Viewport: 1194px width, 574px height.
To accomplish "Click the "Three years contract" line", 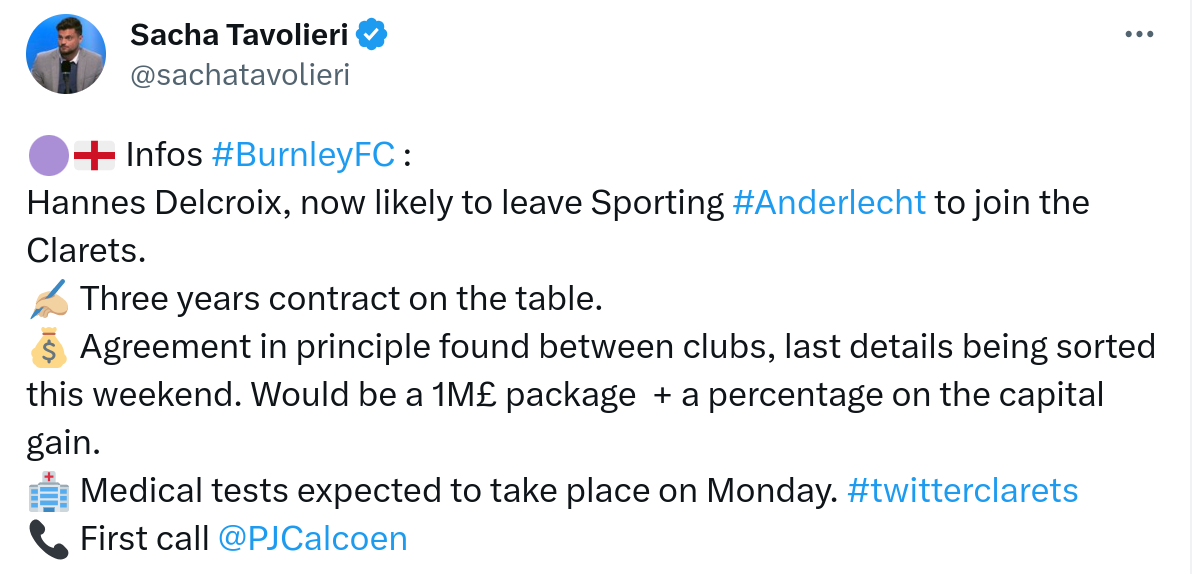I will click(340, 299).
